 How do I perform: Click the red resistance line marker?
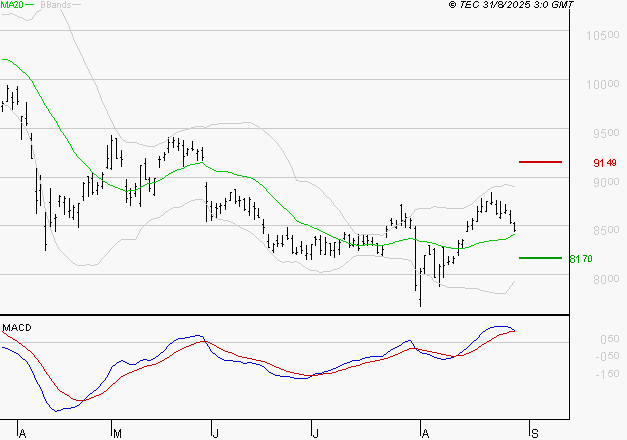click(x=539, y=161)
